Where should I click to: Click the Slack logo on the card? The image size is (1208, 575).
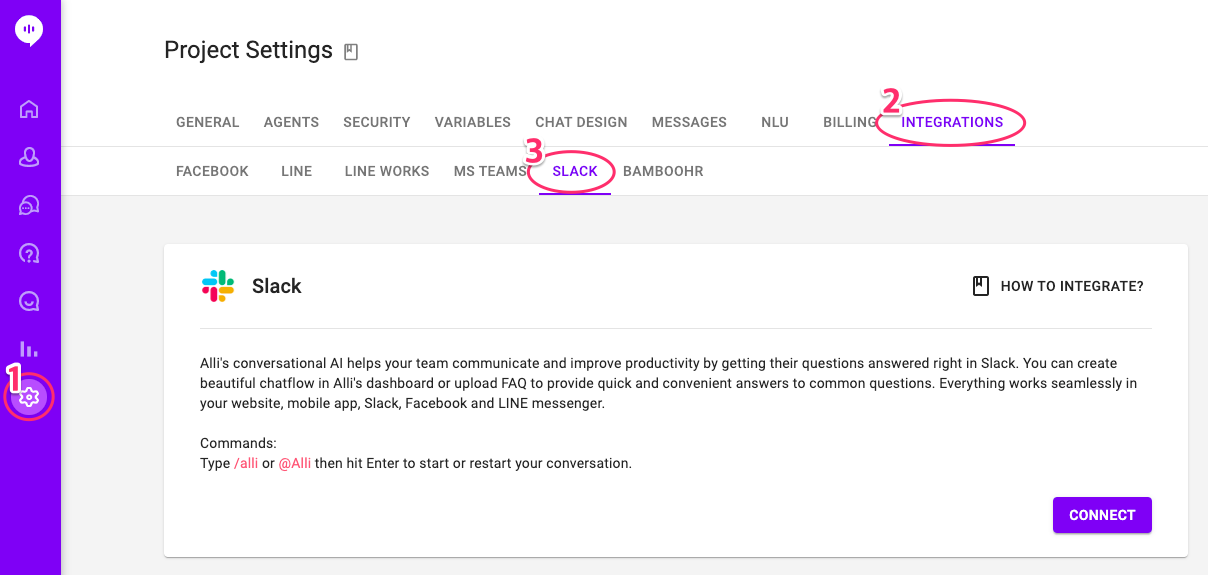click(218, 286)
